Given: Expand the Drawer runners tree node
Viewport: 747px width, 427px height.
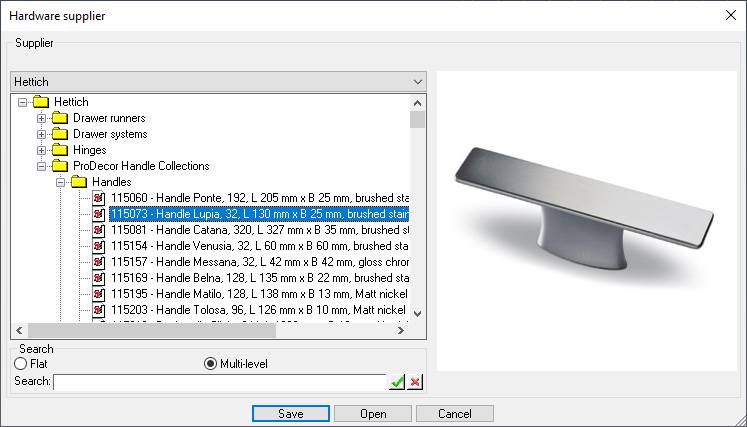Looking at the screenshot, I should 42,118.
